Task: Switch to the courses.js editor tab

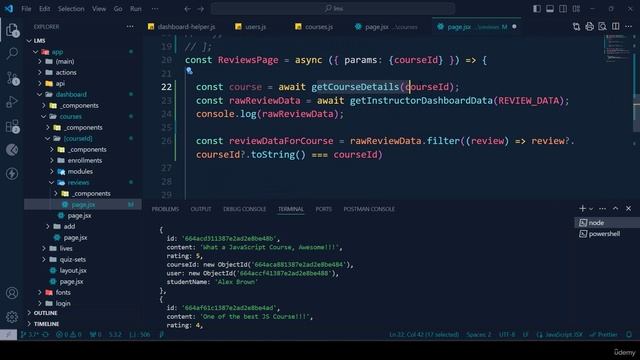Action: pos(314,27)
